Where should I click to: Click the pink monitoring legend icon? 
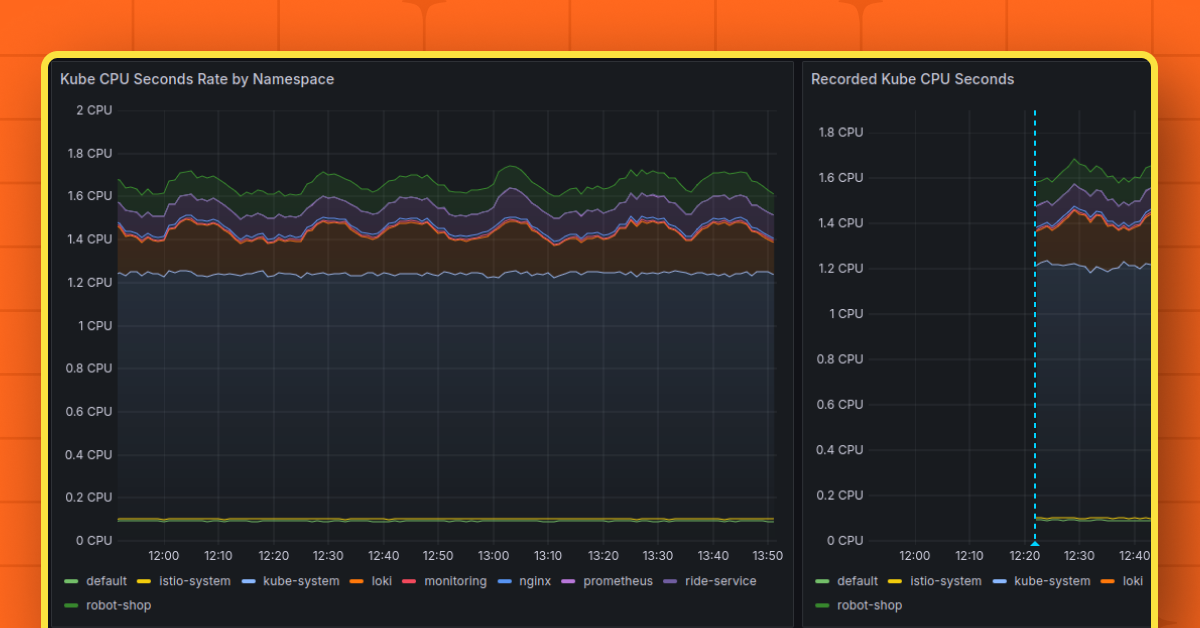[x=408, y=581]
